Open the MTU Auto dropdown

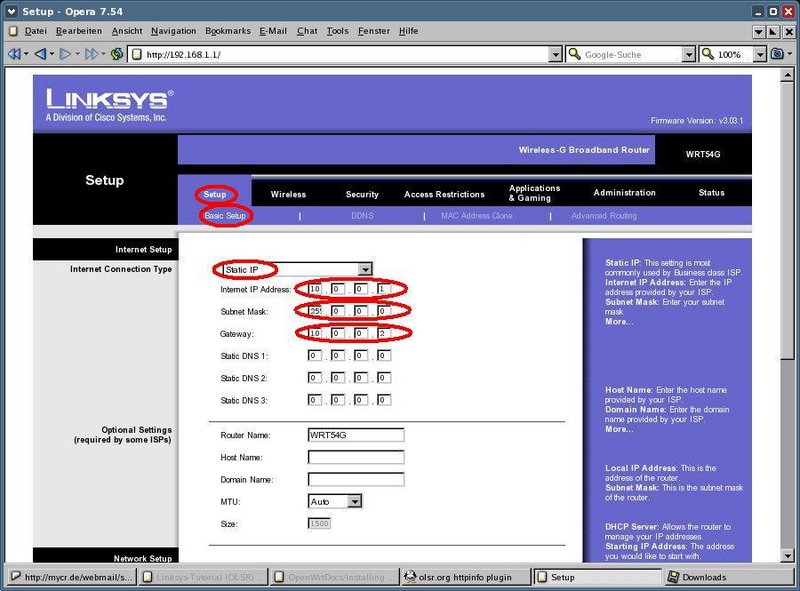point(355,502)
